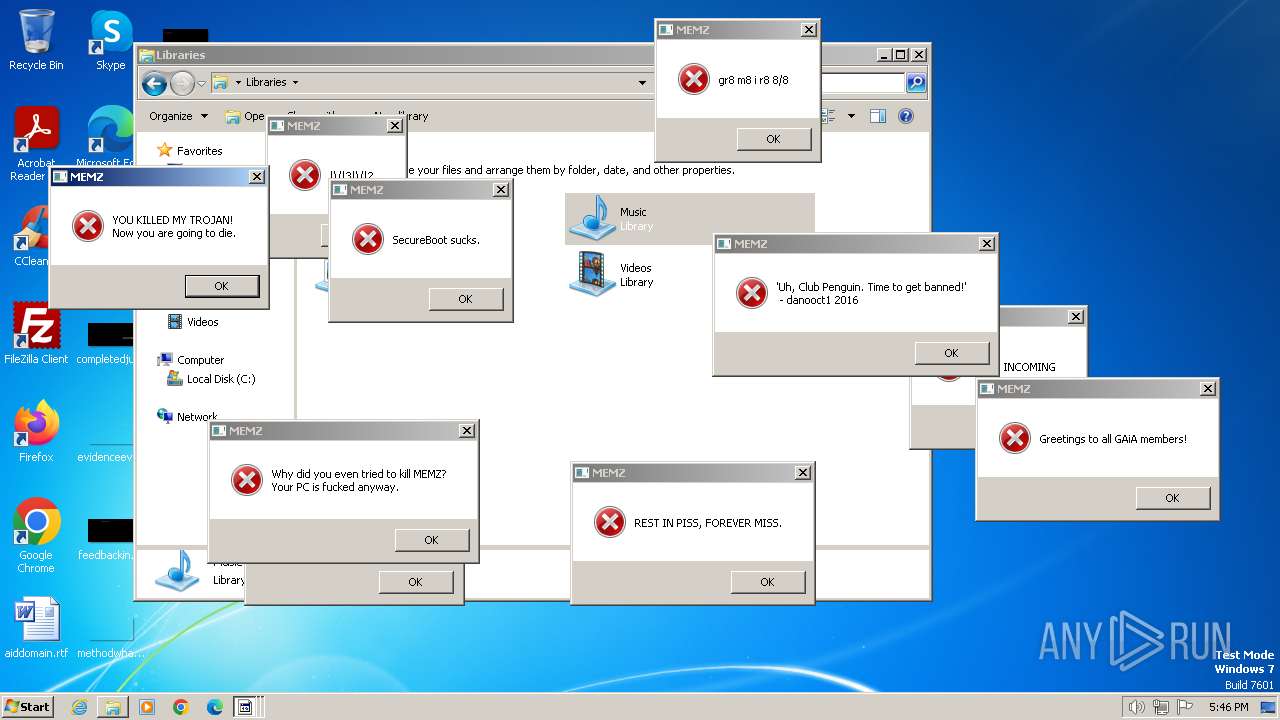Launch Skype from the desktop
The height and width of the screenshot is (720, 1280).
[111, 40]
